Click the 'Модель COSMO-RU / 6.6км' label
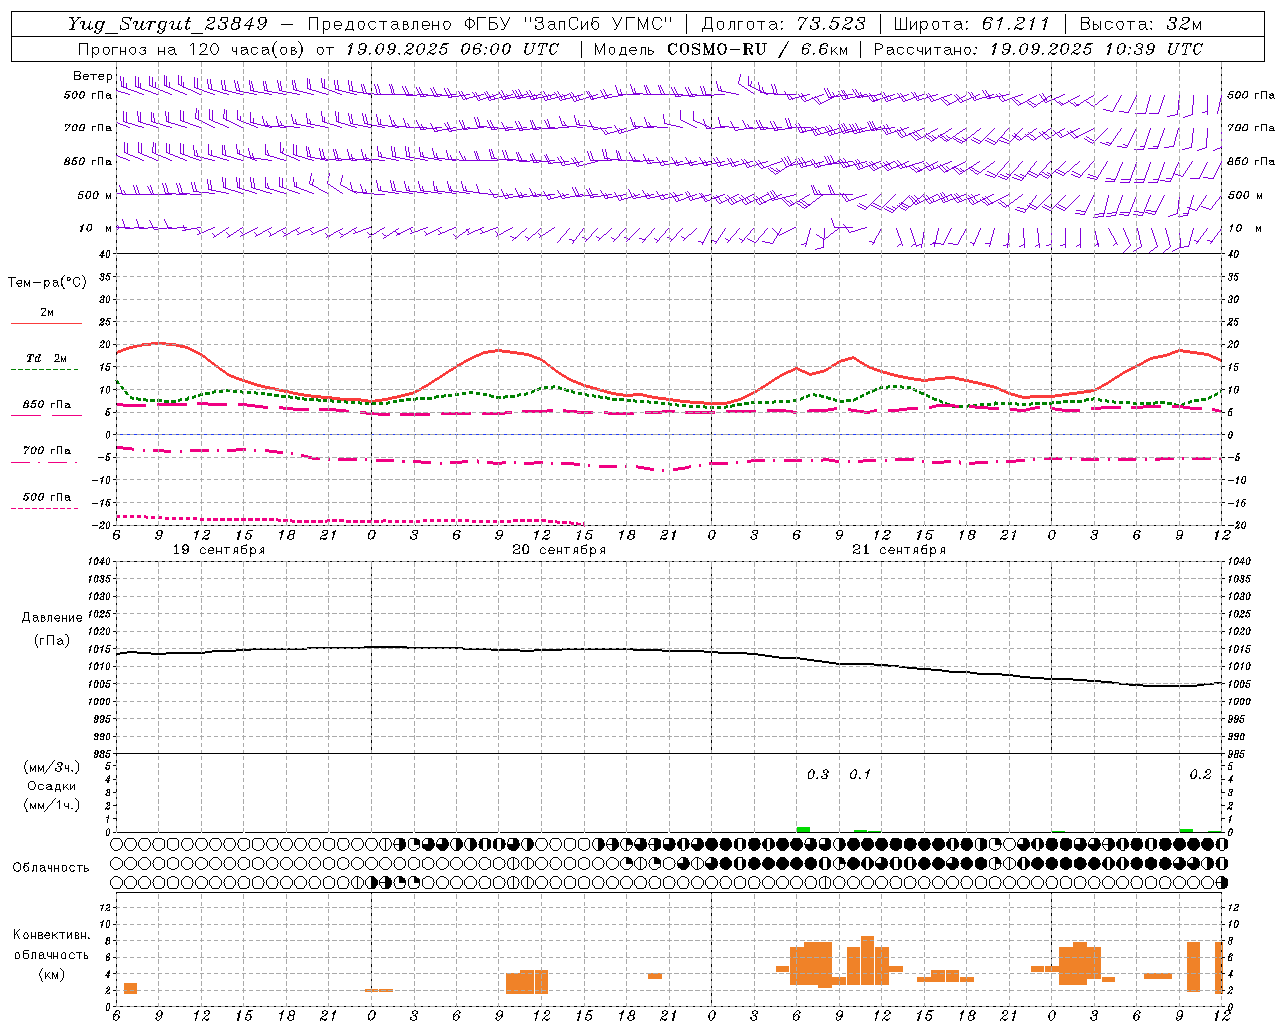This screenshot has height=1024, width=1280. (721, 49)
